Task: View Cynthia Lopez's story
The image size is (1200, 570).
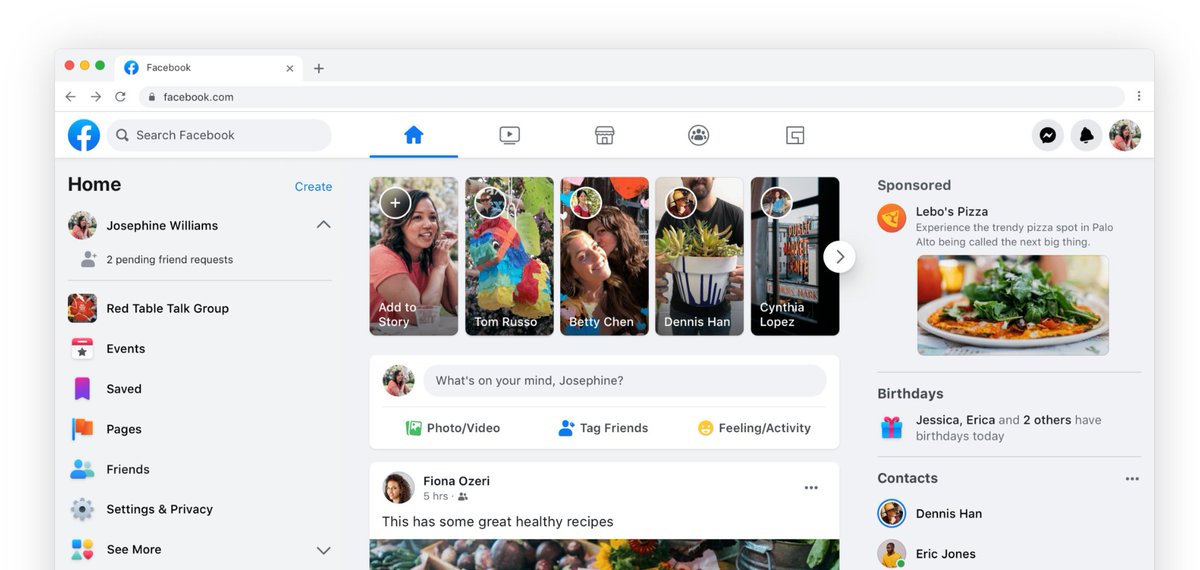Action: click(x=795, y=256)
